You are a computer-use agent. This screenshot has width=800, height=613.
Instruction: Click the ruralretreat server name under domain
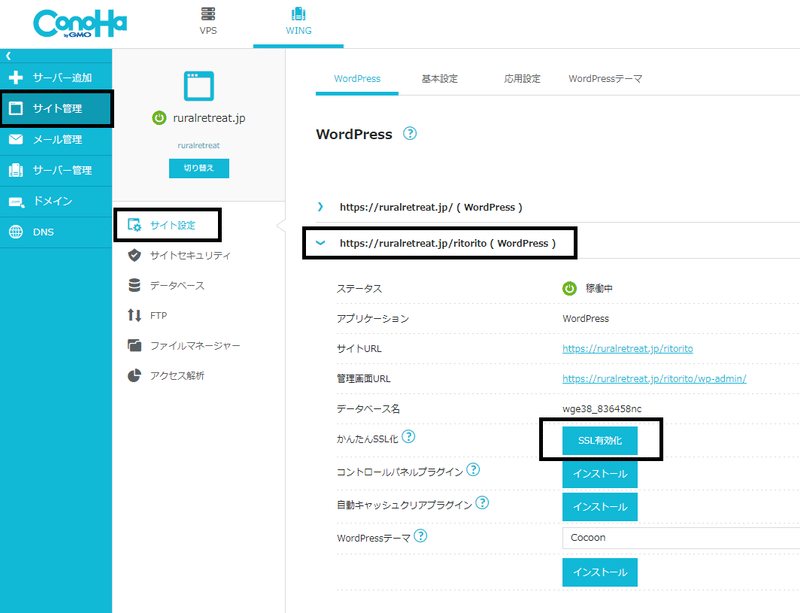pyautogui.click(x=198, y=145)
